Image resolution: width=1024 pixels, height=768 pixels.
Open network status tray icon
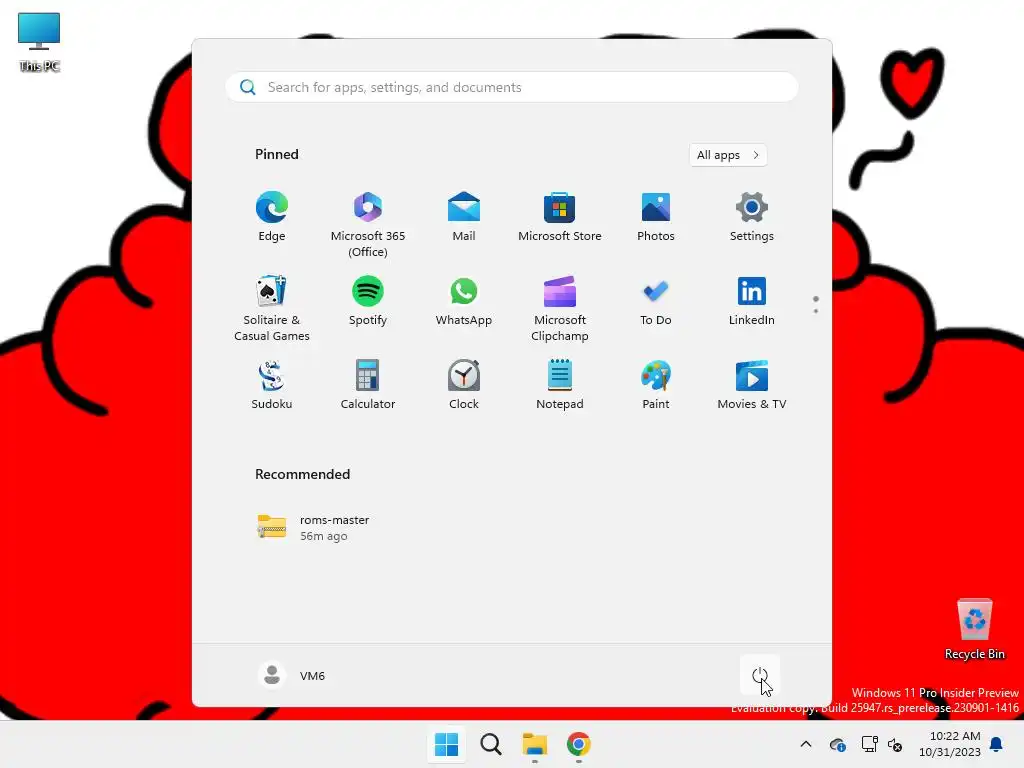coord(869,744)
